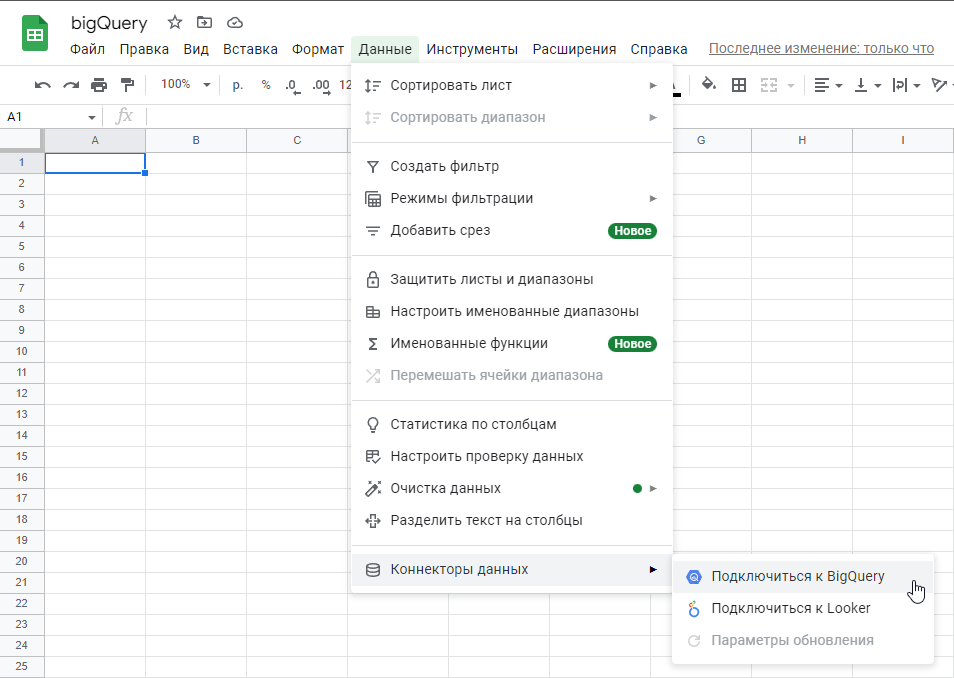Select column I header

pyautogui.click(x=903, y=141)
